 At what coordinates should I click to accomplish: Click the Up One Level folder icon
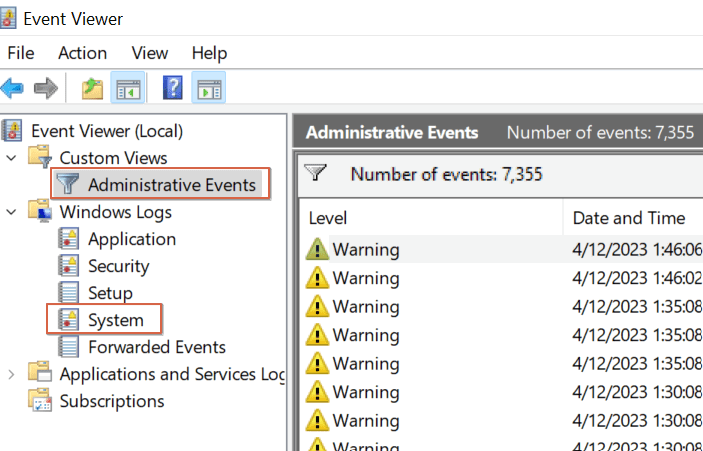(92, 88)
